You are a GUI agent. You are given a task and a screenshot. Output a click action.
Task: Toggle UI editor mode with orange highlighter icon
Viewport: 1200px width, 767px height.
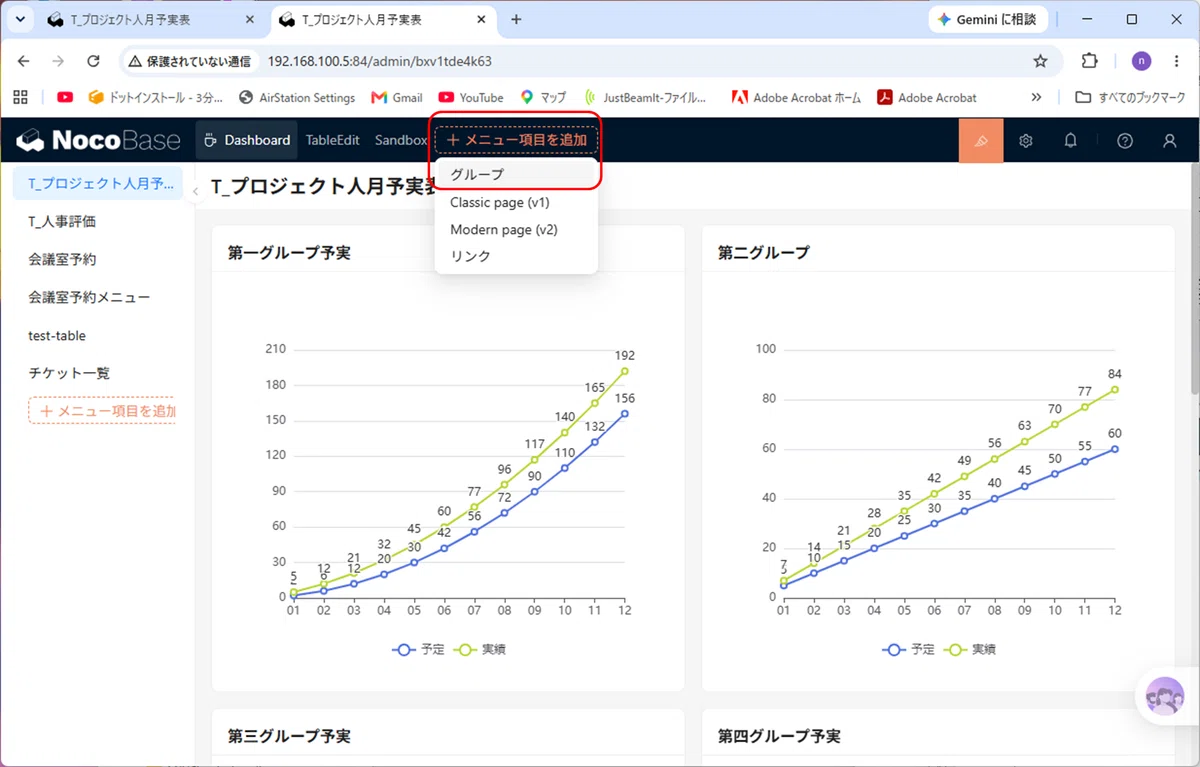coord(980,141)
